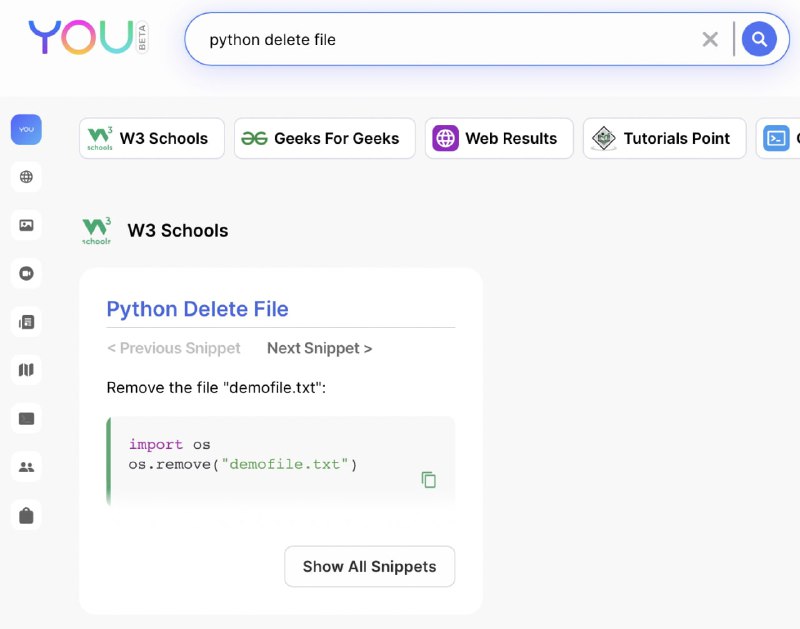Open the social people sidebar icon
This screenshot has width=800, height=629.
coord(26,467)
